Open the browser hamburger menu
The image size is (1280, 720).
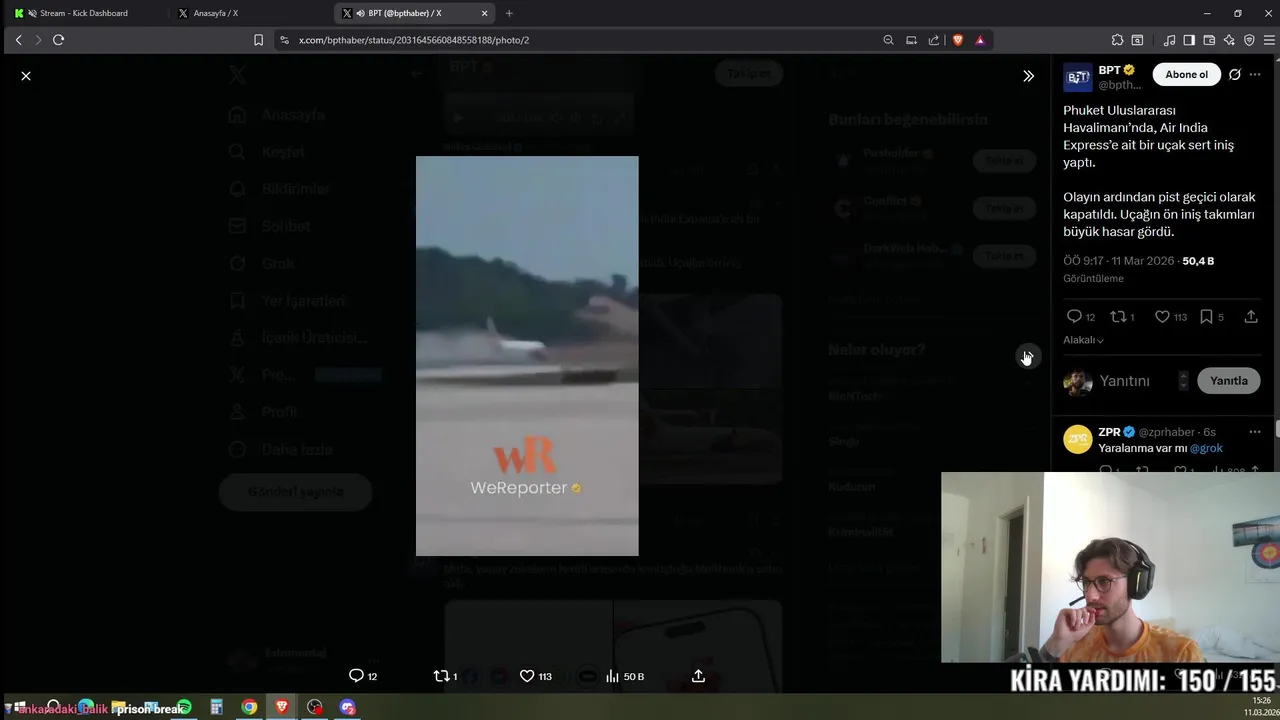point(1268,40)
